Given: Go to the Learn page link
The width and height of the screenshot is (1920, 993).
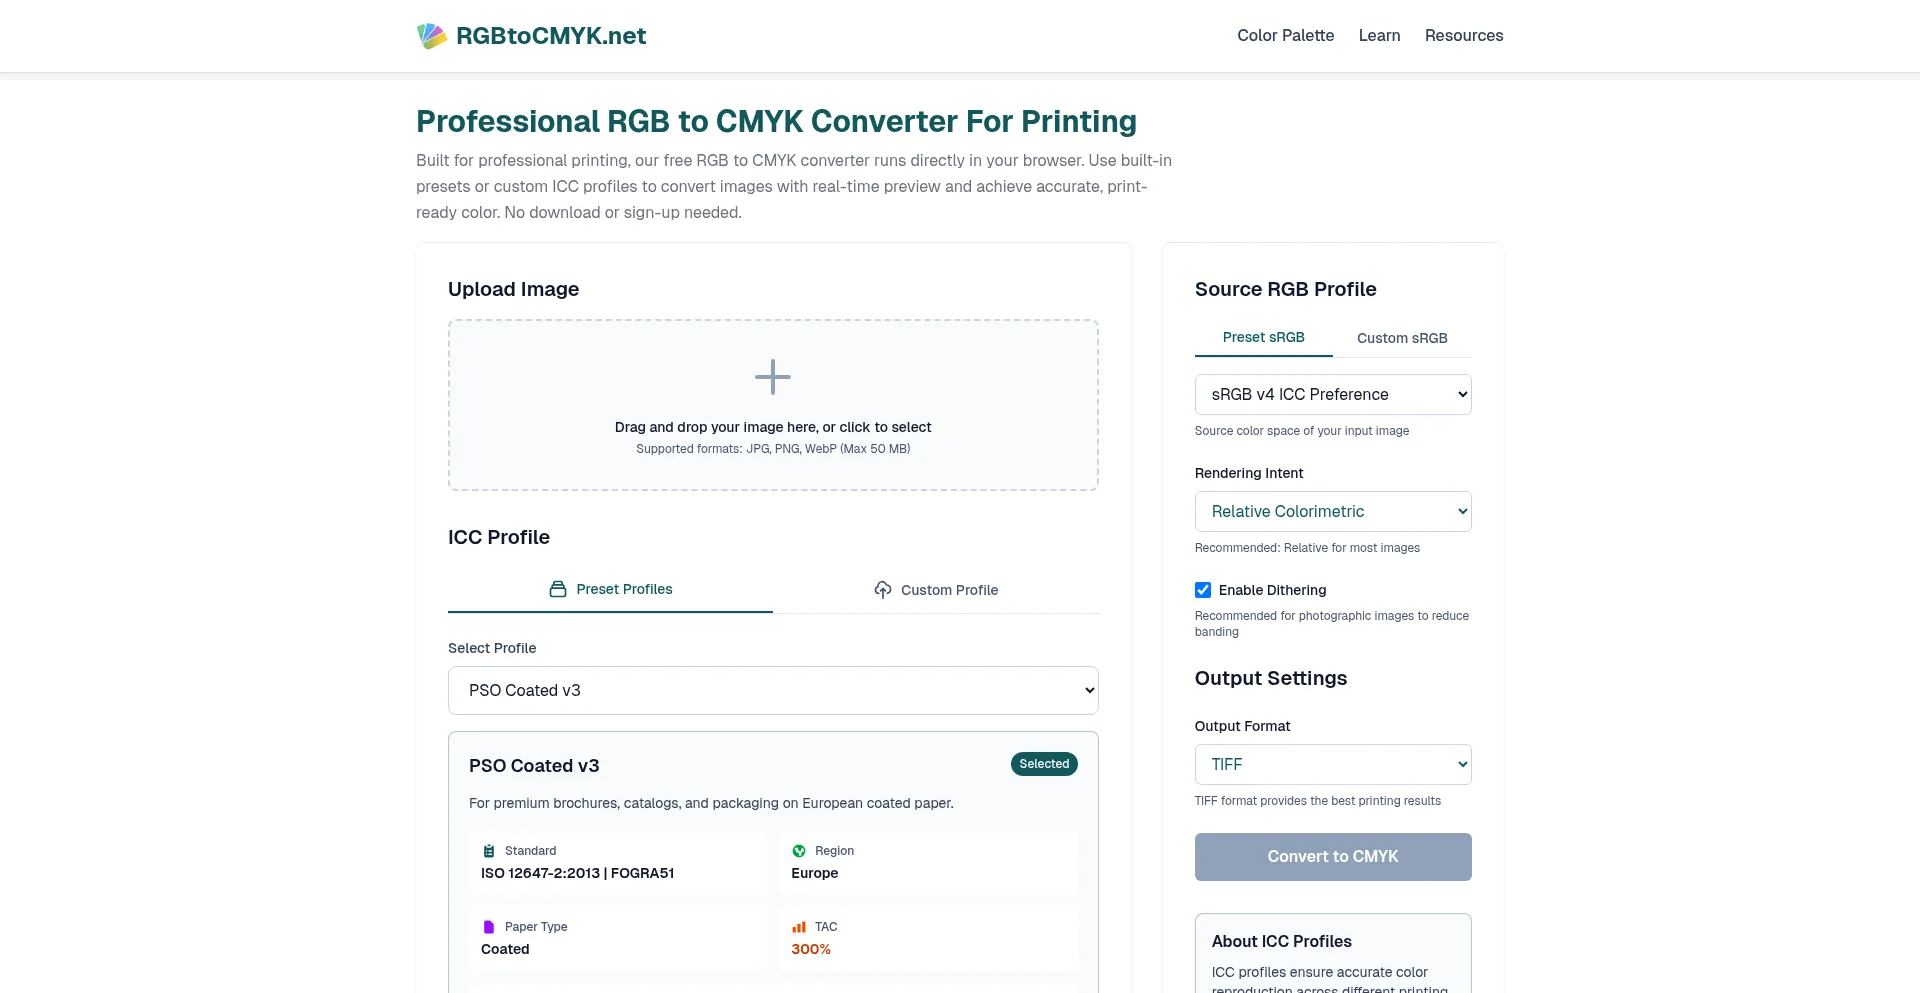Looking at the screenshot, I should (1379, 36).
